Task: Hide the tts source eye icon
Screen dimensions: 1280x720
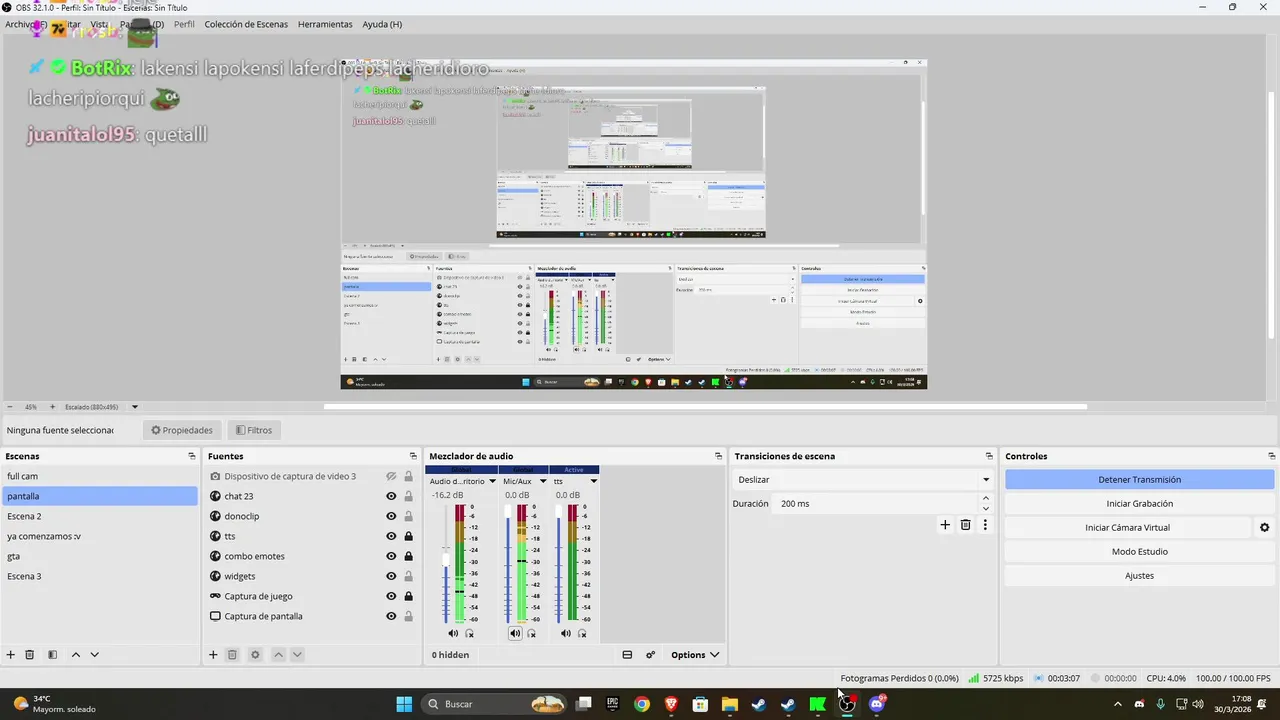Action: pos(391,536)
